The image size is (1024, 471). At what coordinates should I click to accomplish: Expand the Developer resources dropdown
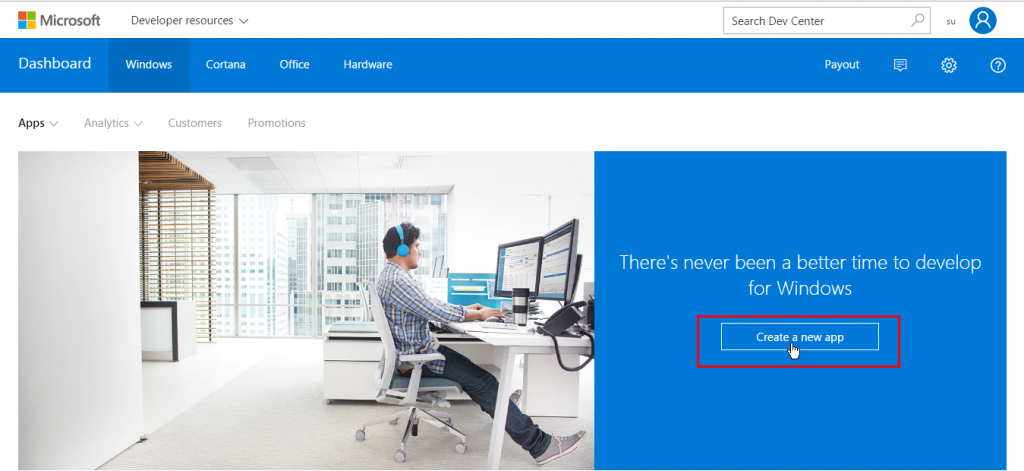(189, 21)
